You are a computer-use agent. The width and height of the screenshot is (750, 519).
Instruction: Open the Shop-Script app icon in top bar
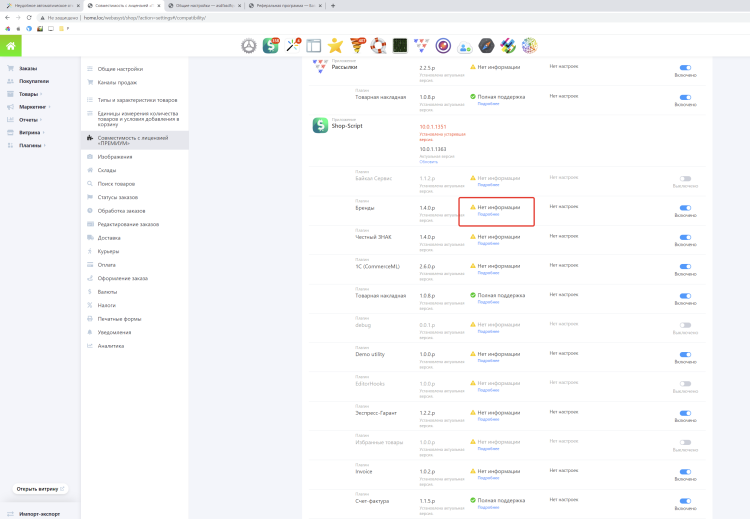[x=270, y=46]
